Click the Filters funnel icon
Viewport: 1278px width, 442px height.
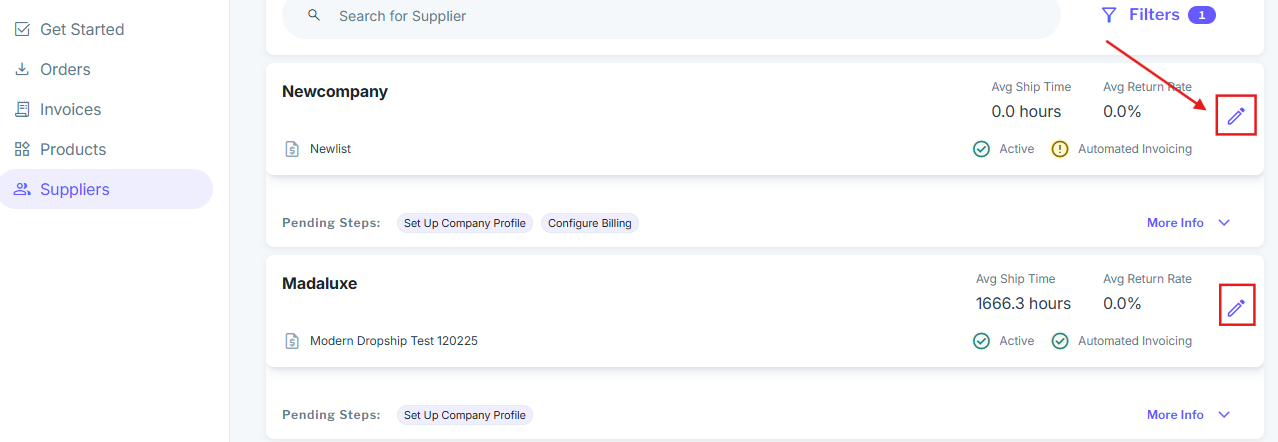[1108, 15]
